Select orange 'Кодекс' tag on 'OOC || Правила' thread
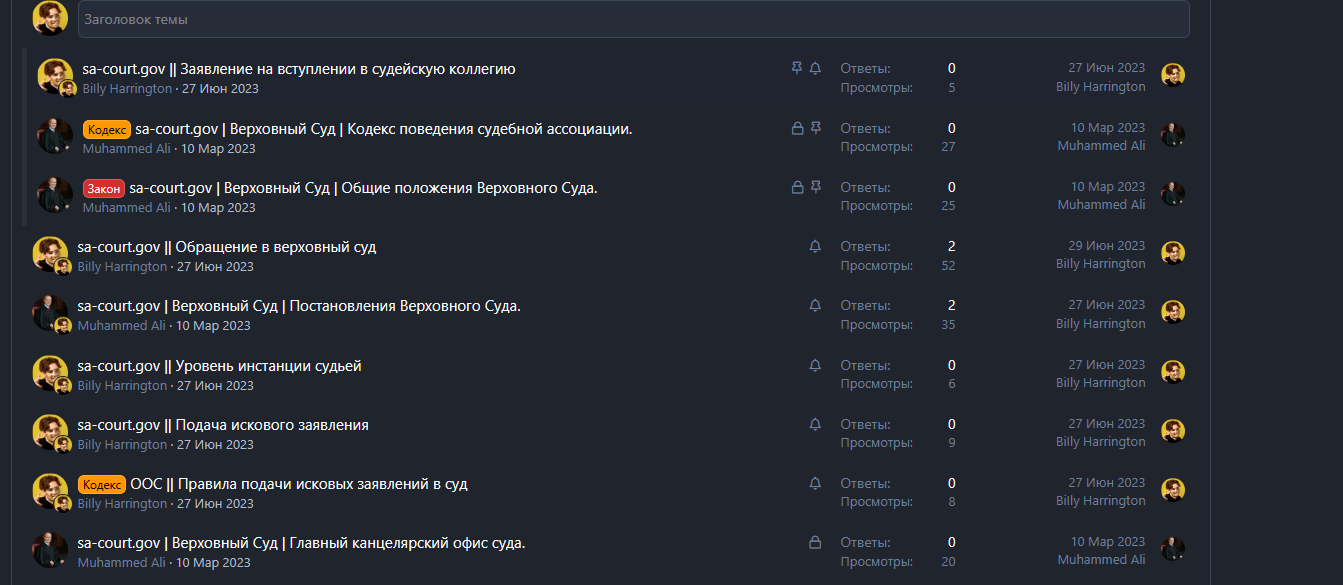The image size is (1343, 585). point(102,484)
